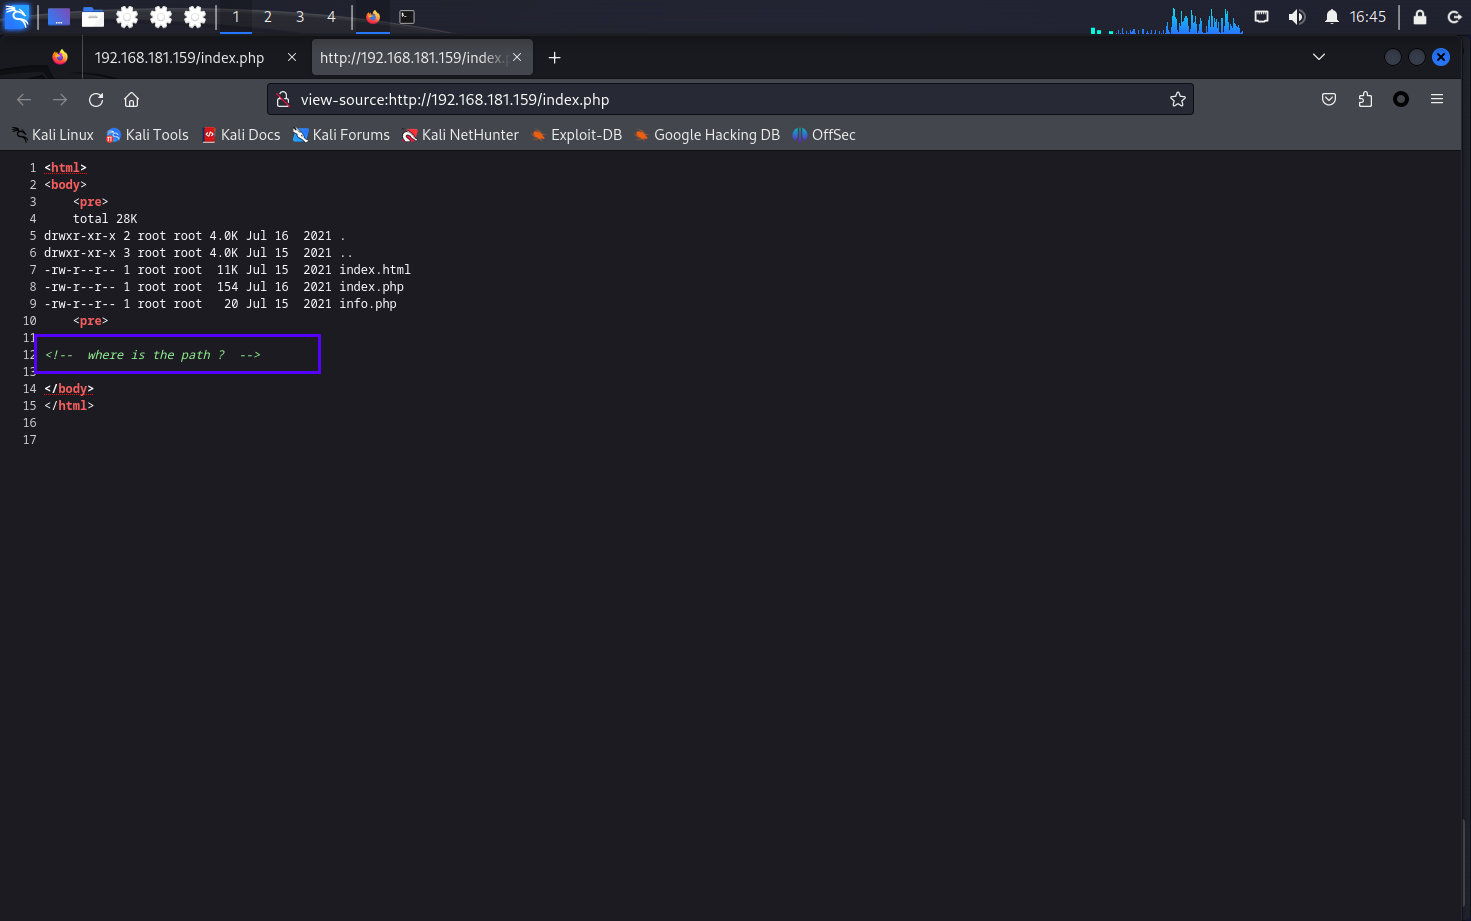Open a new tab with plus button
1471x921 pixels.
pos(554,57)
